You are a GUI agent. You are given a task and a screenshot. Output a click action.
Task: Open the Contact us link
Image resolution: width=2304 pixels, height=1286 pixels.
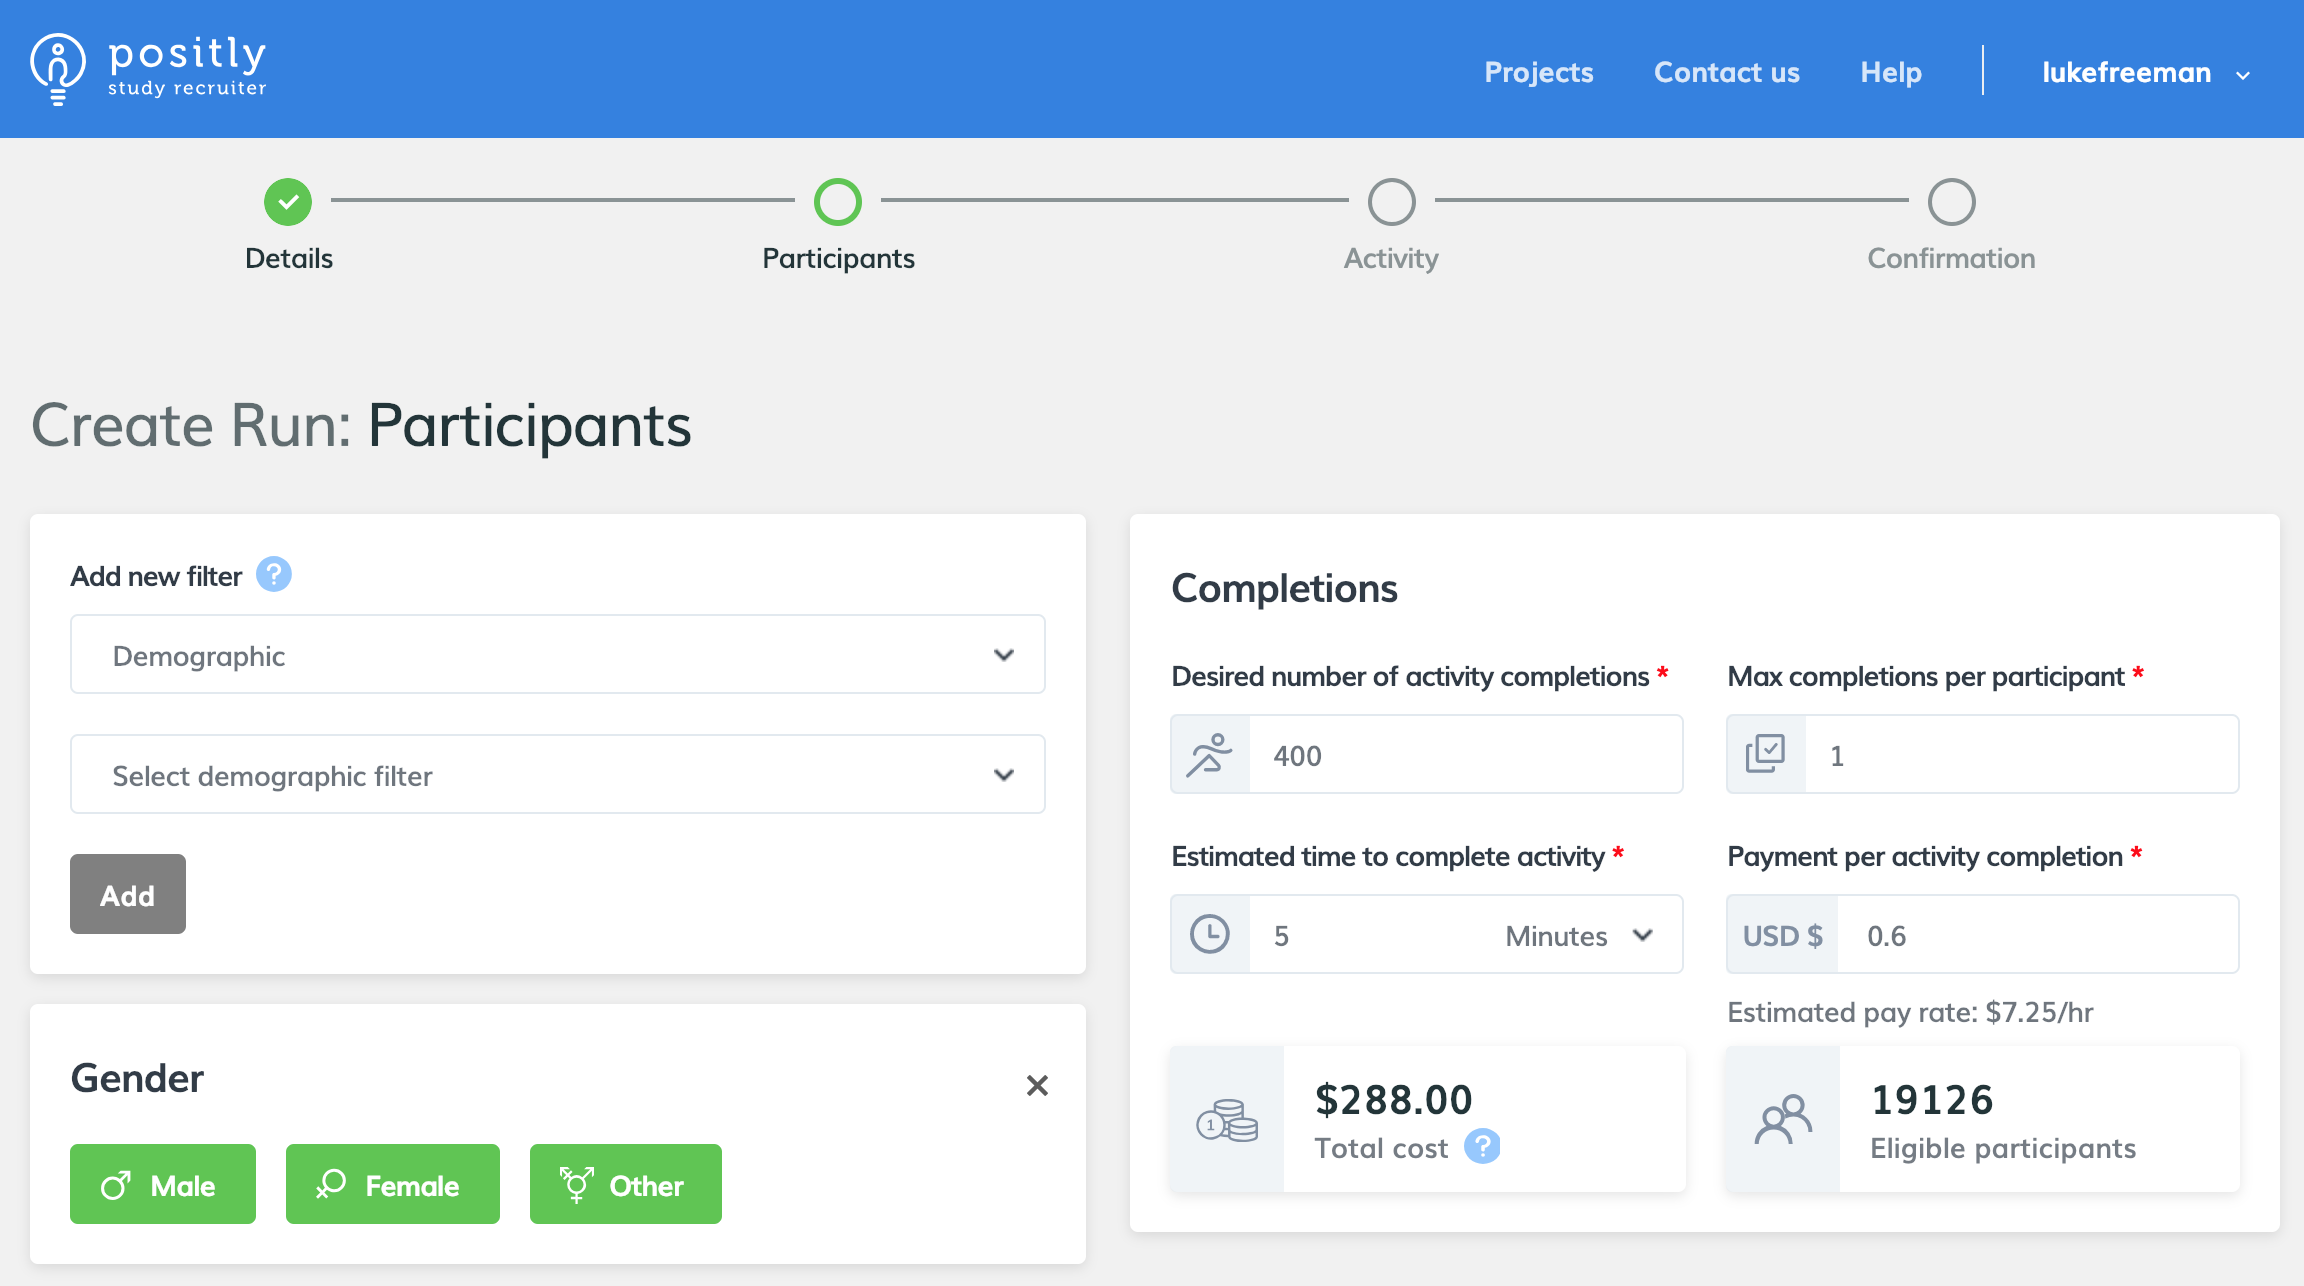[1726, 73]
